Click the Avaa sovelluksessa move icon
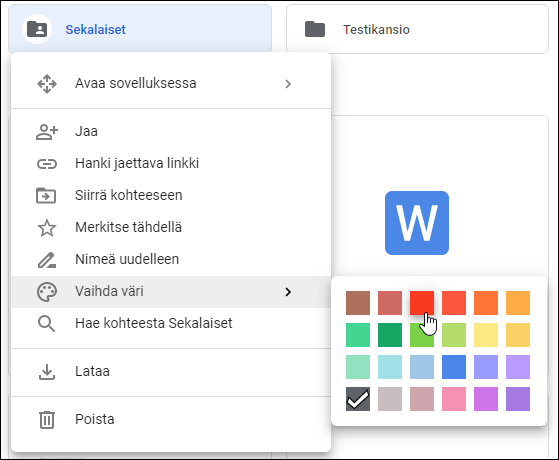Screen dimensions: 559x460 (x=47, y=84)
